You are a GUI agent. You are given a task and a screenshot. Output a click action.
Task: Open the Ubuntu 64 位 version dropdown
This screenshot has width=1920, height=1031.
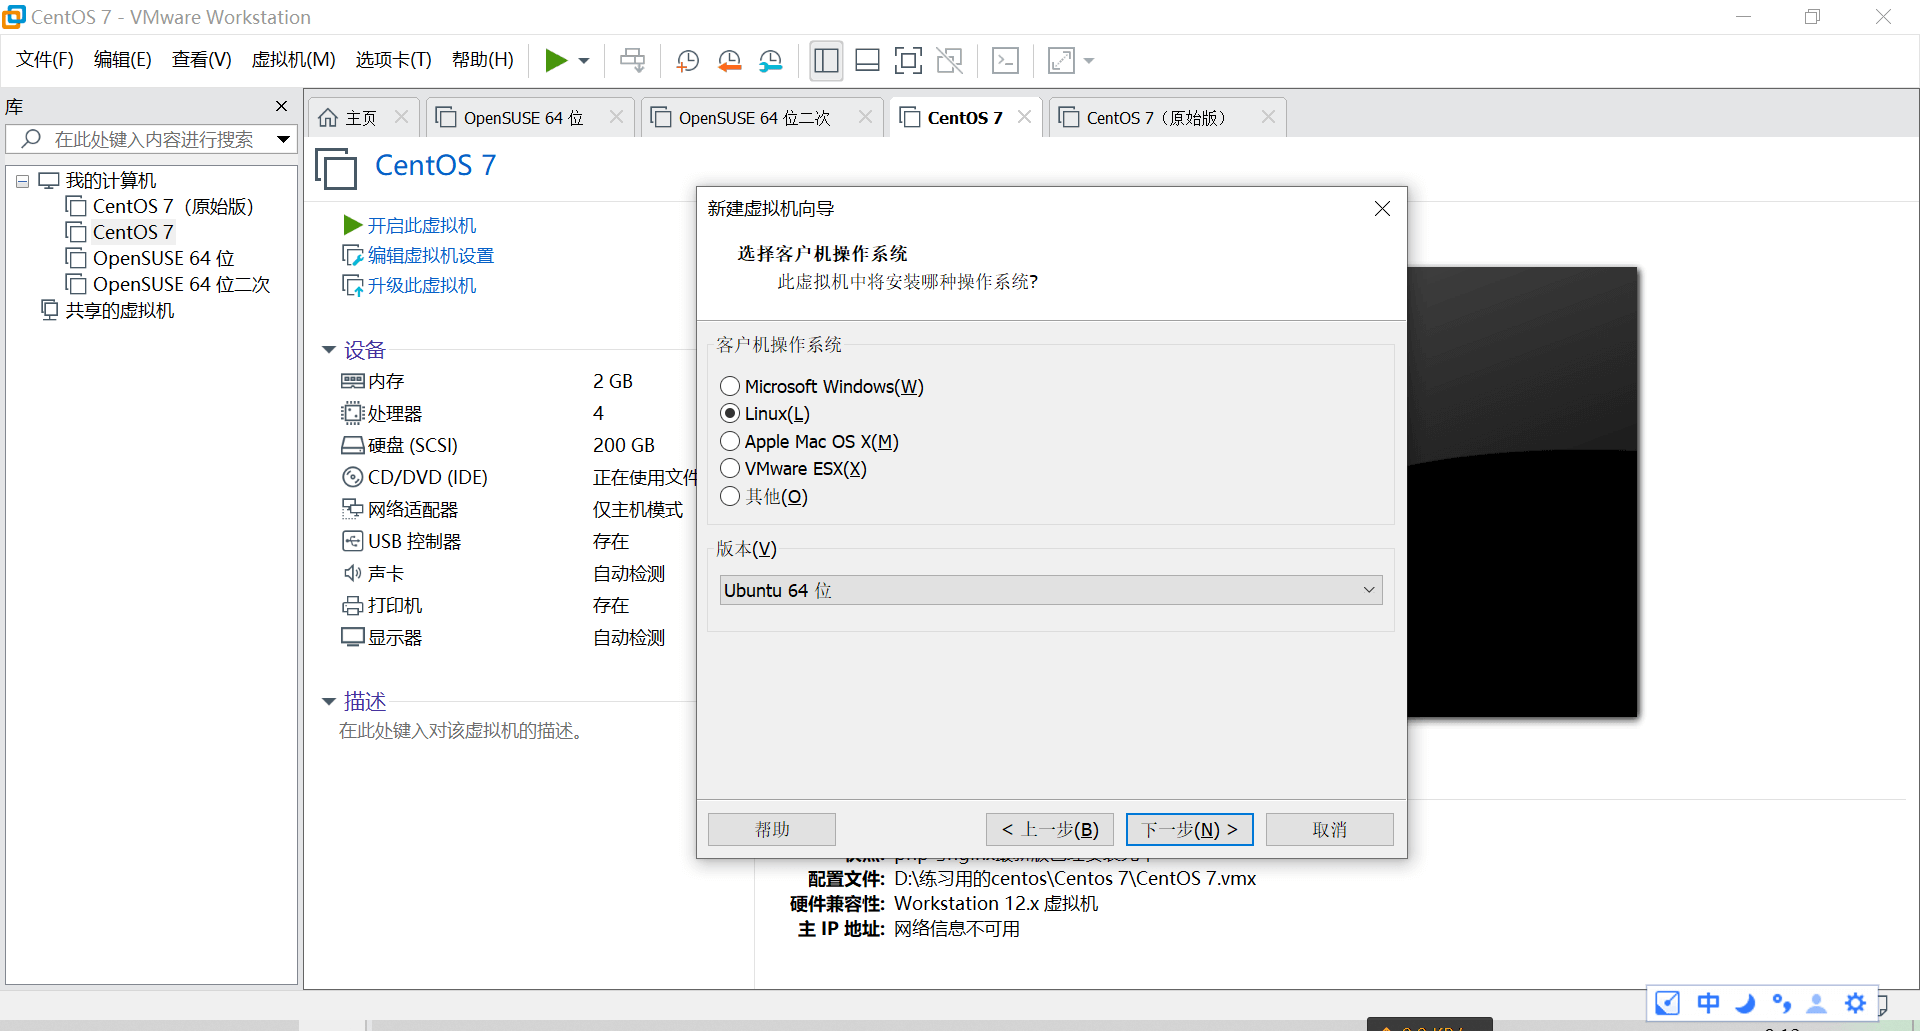tap(1368, 590)
